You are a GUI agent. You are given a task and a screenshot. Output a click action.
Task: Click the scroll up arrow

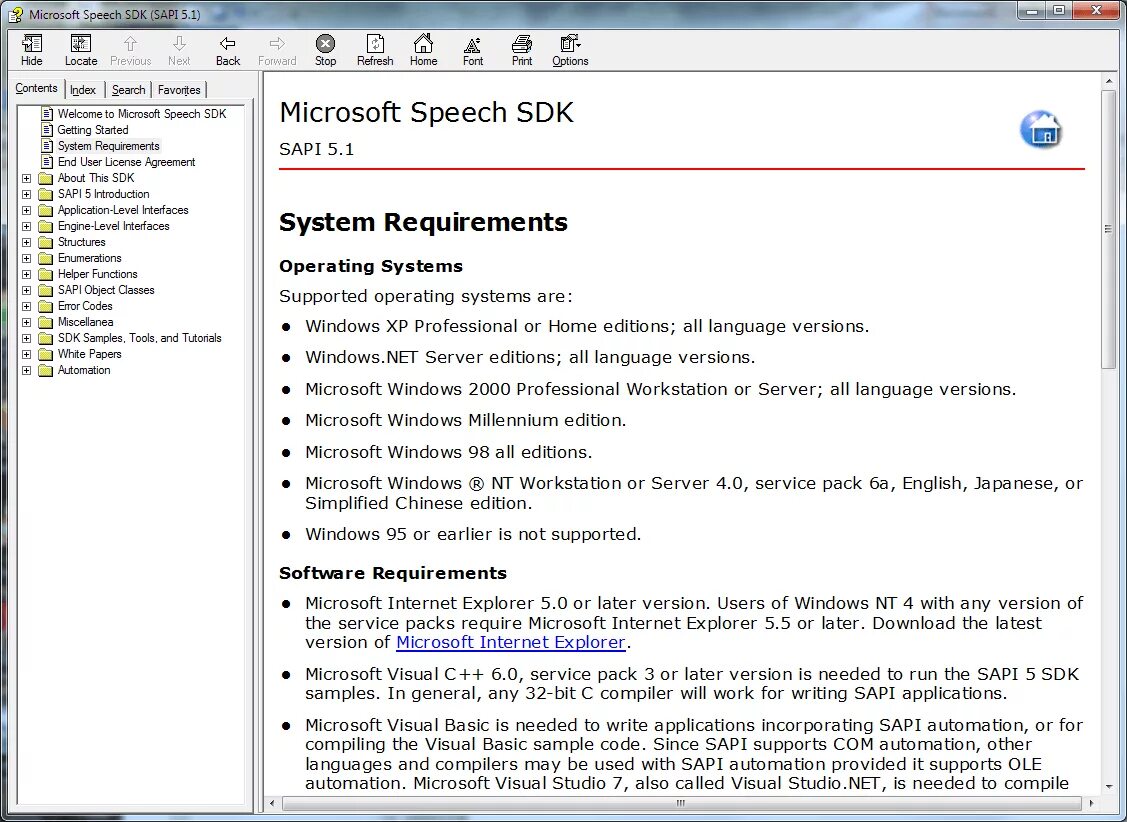coord(1108,81)
